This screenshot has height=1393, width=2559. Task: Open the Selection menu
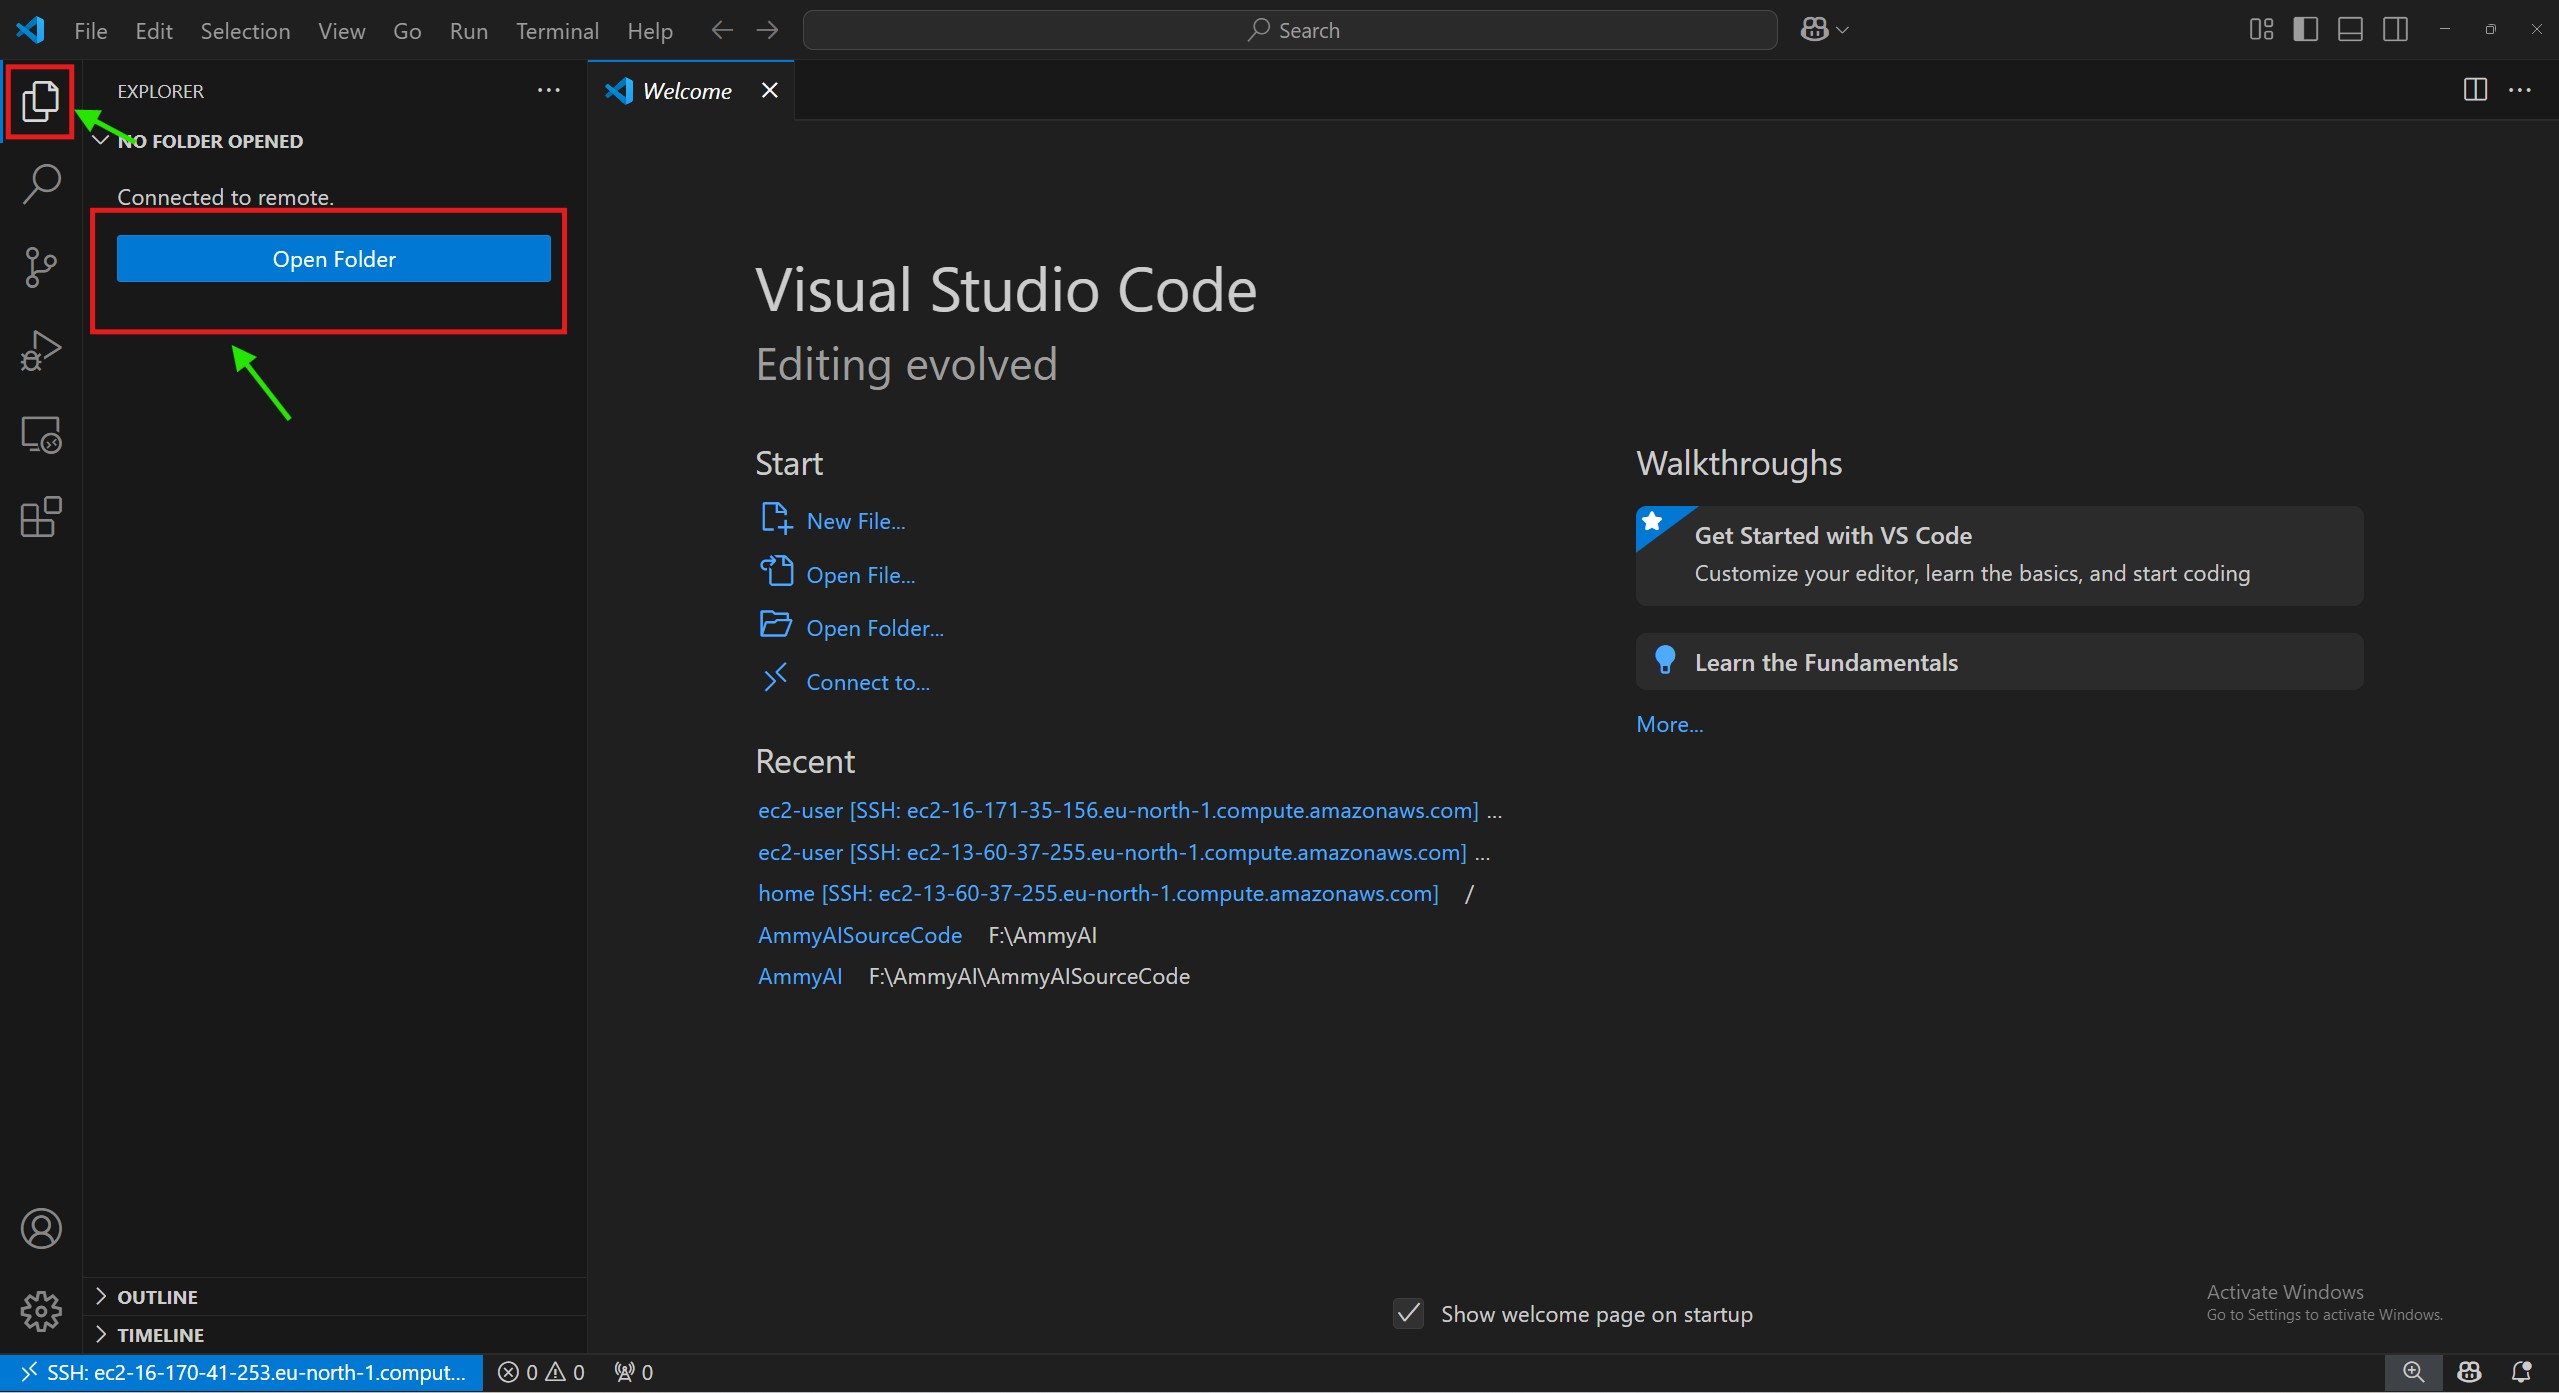[245, 31]
